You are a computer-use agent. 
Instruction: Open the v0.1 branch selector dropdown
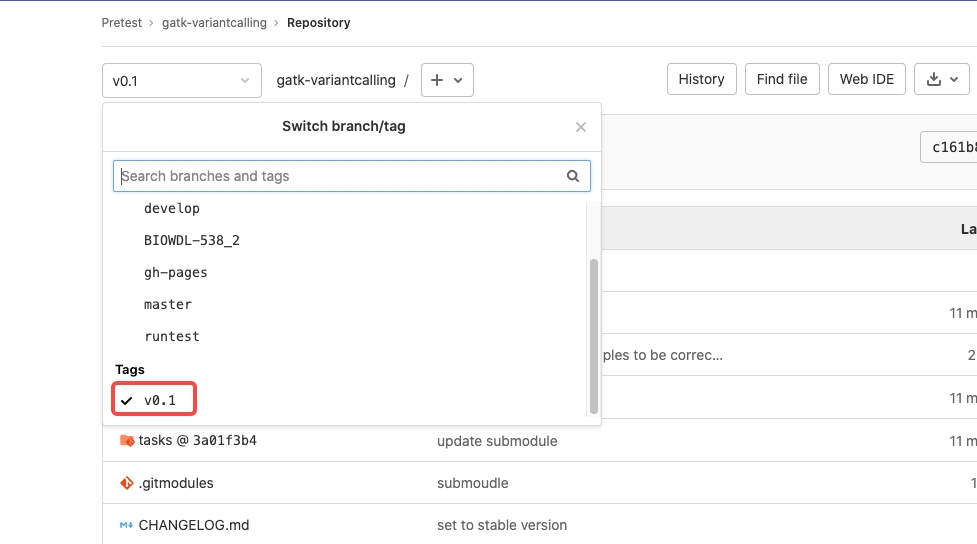click(181, 80)
